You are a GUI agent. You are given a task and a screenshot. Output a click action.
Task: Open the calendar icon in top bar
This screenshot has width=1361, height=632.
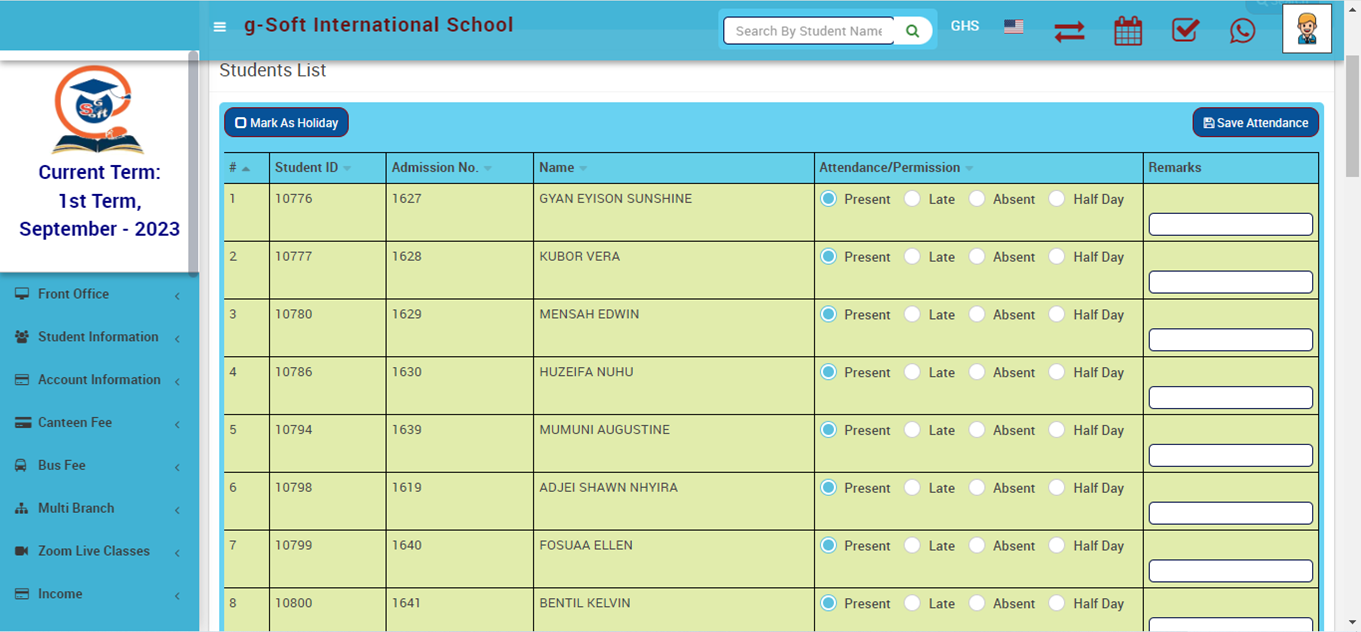[1127, 31]
